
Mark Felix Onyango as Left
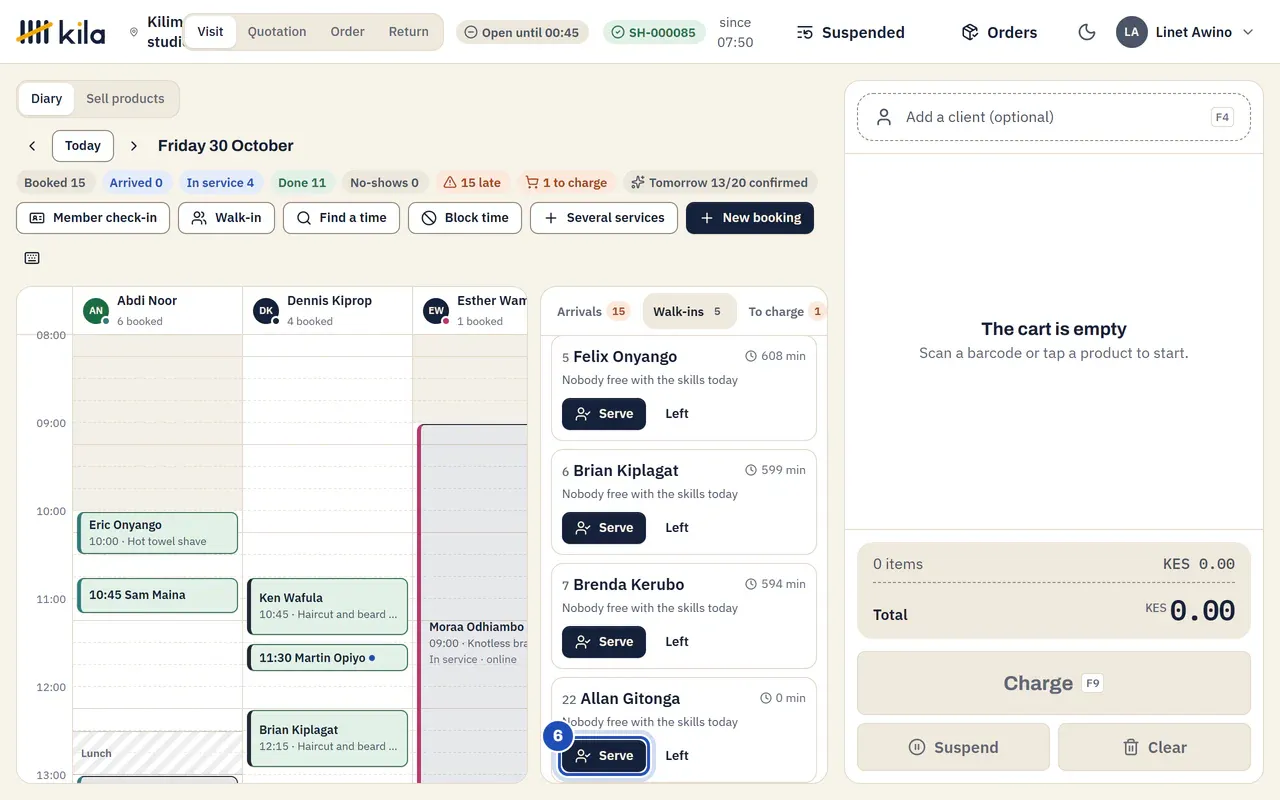click(x=677, y=414)
